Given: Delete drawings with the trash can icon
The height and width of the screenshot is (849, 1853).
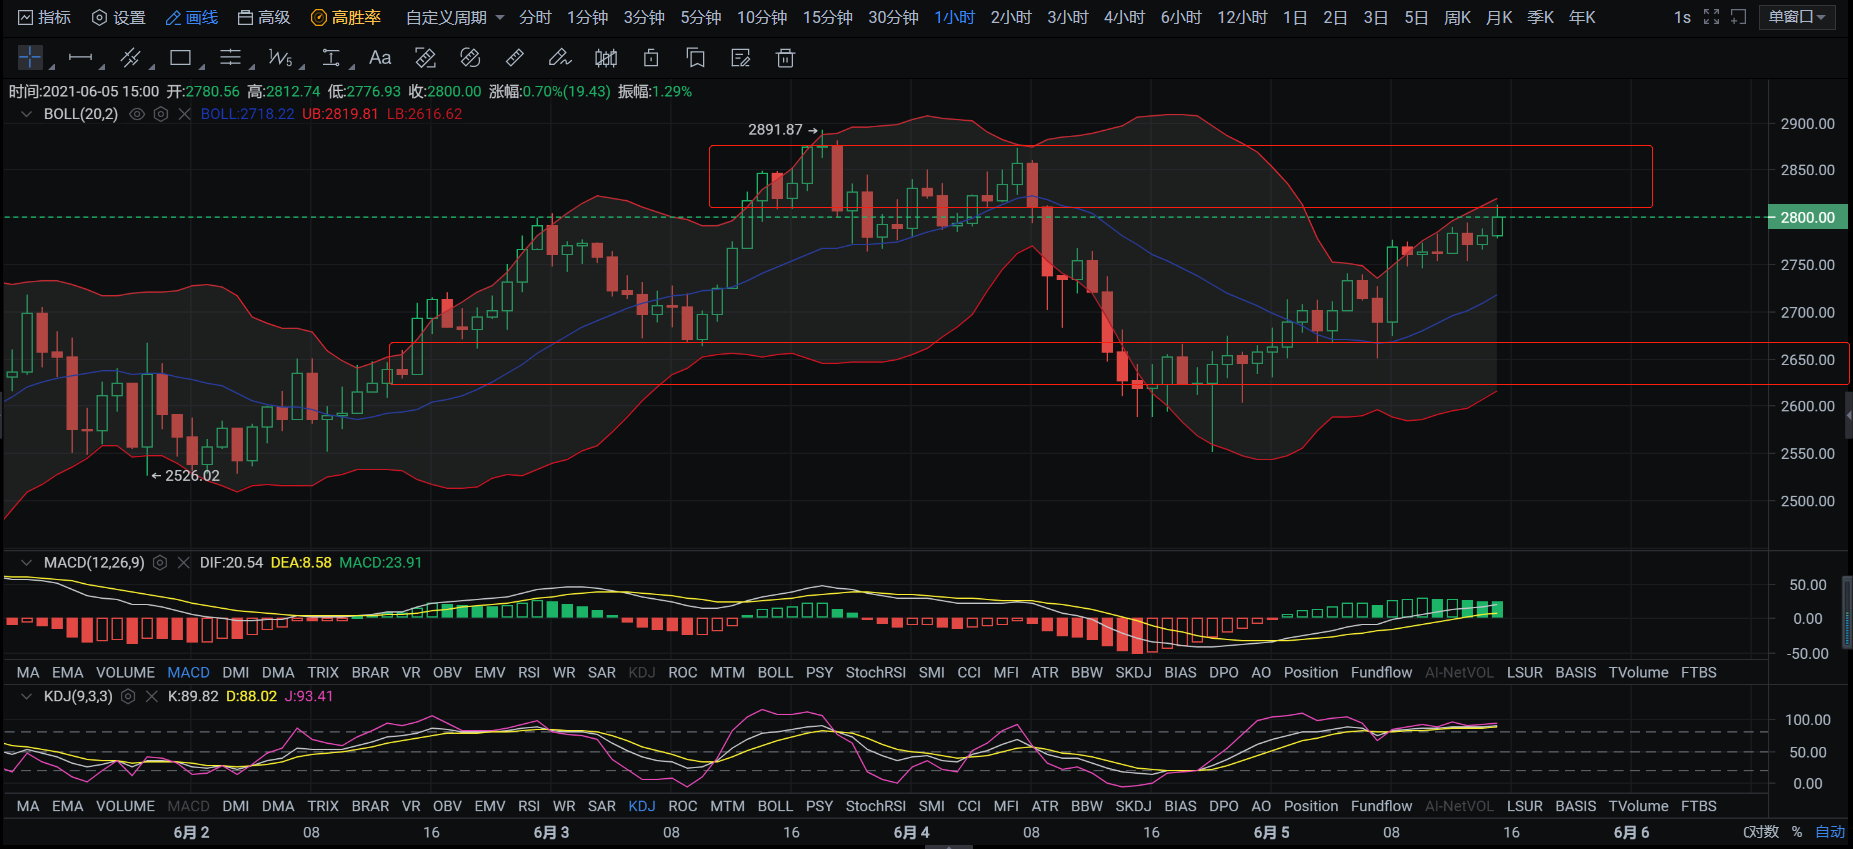Looking at the screenshot, I should pyautogui.click(x=786, y=58).
